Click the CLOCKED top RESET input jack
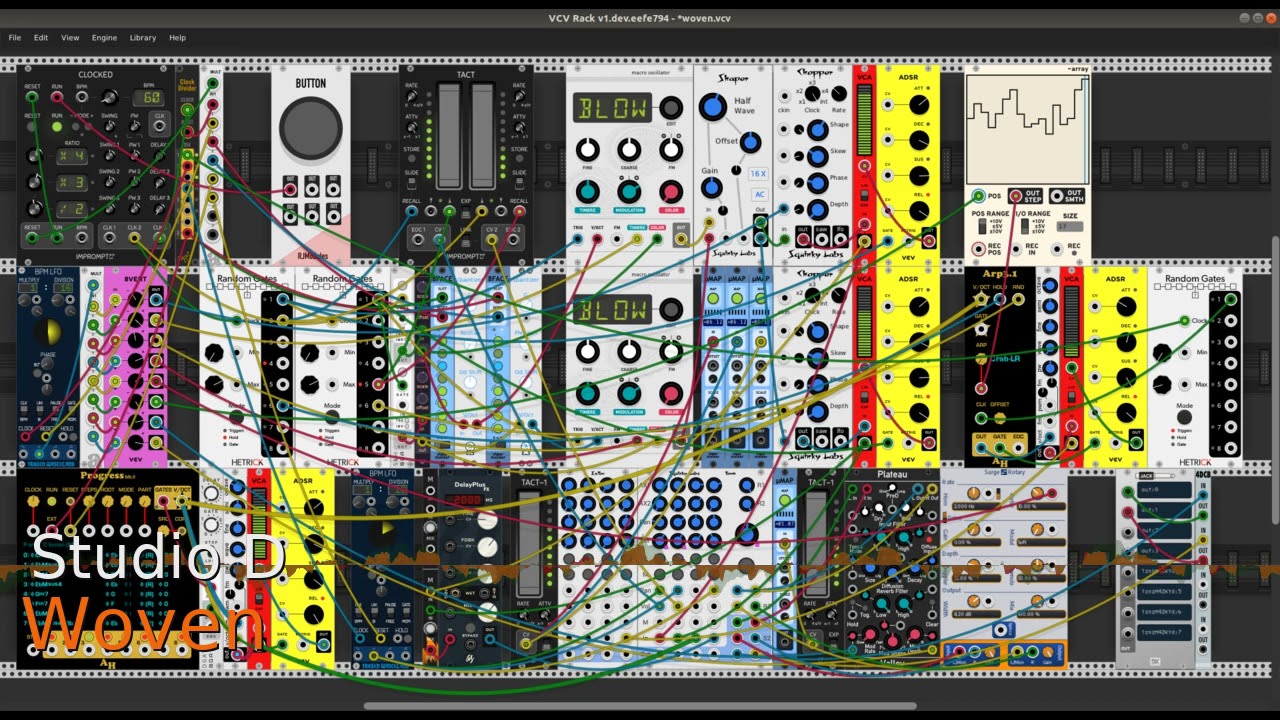This screenshot has width=1280, height=720. click(33, 98)
